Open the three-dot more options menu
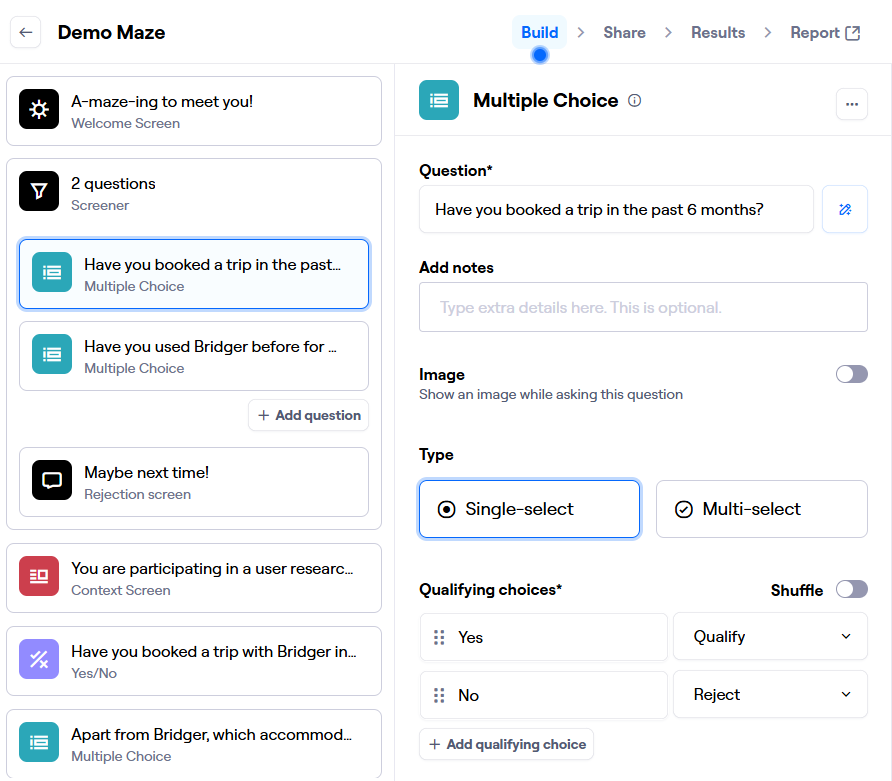Screen dimensions: 892x781 coord(851,104)
